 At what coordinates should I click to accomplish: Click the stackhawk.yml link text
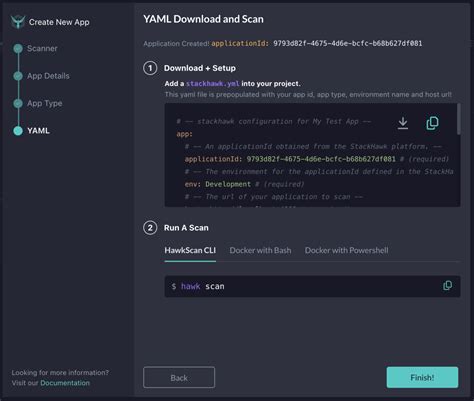[213, 84]
